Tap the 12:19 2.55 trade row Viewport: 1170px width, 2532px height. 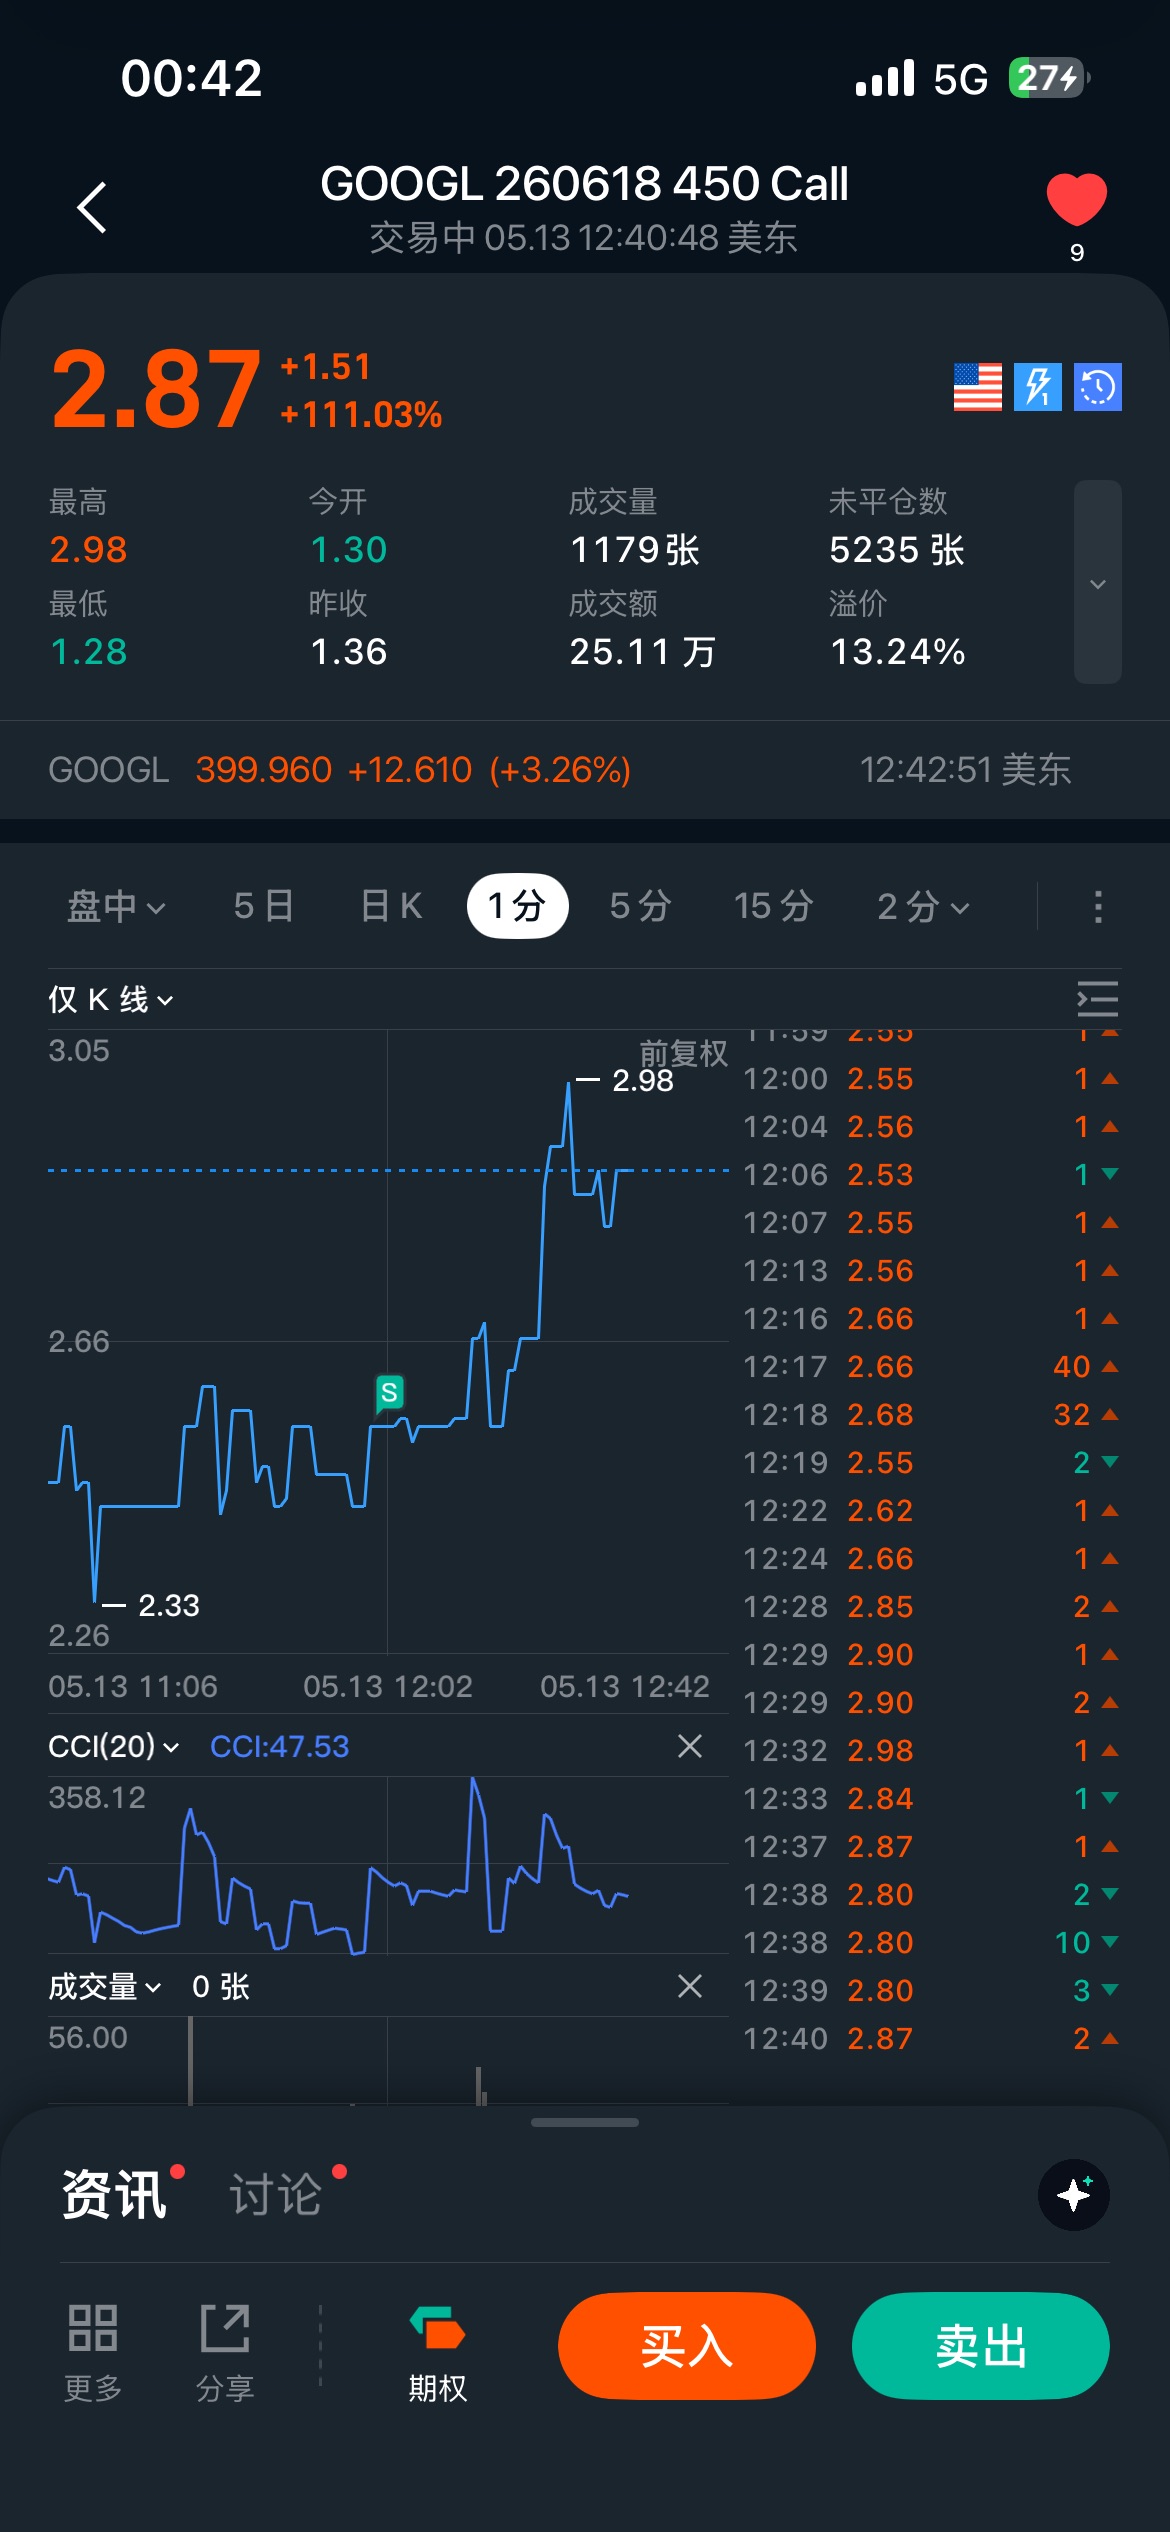click(x=931, y=1462)
